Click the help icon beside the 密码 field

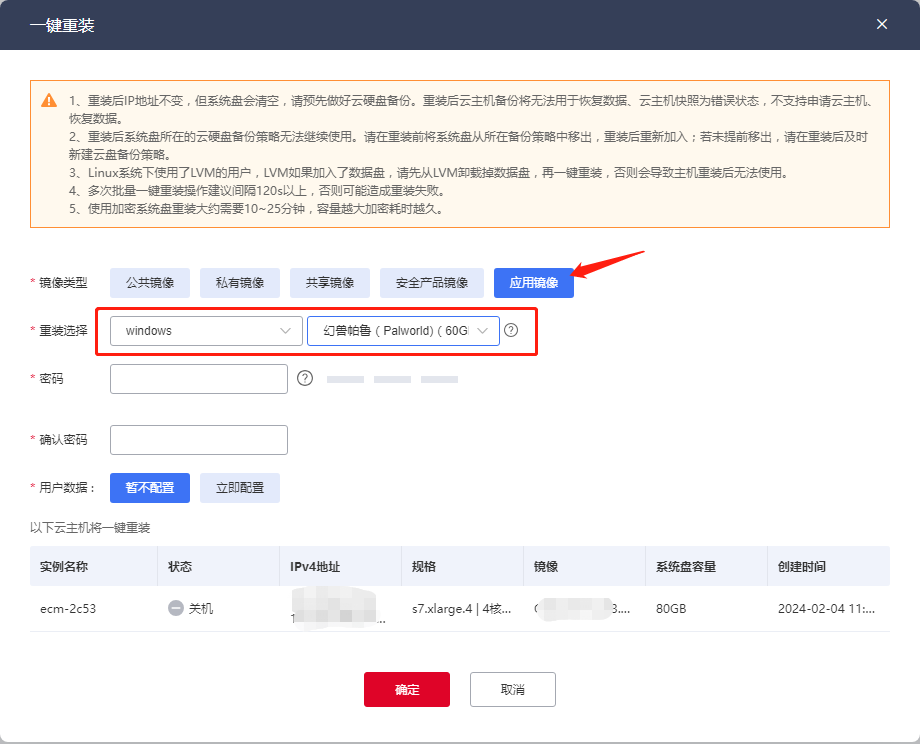point(305,378)
